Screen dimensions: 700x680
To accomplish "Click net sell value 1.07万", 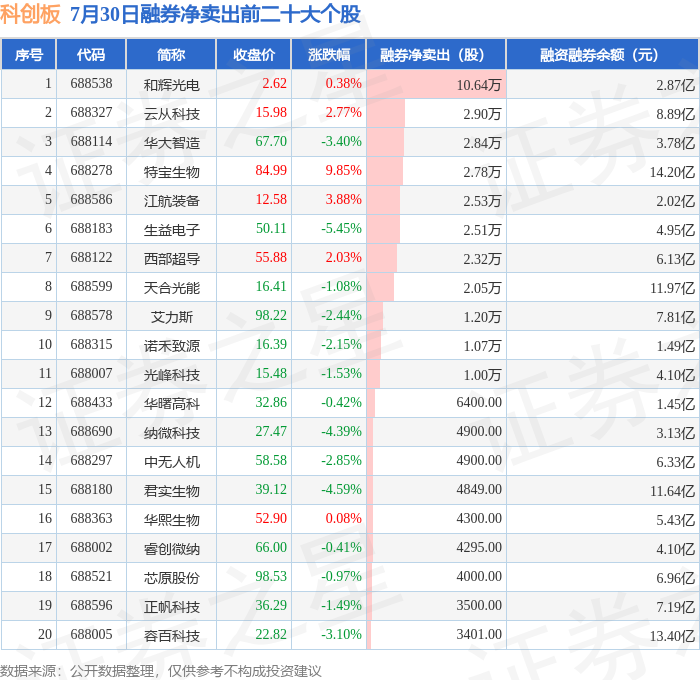I will [482, 346].
